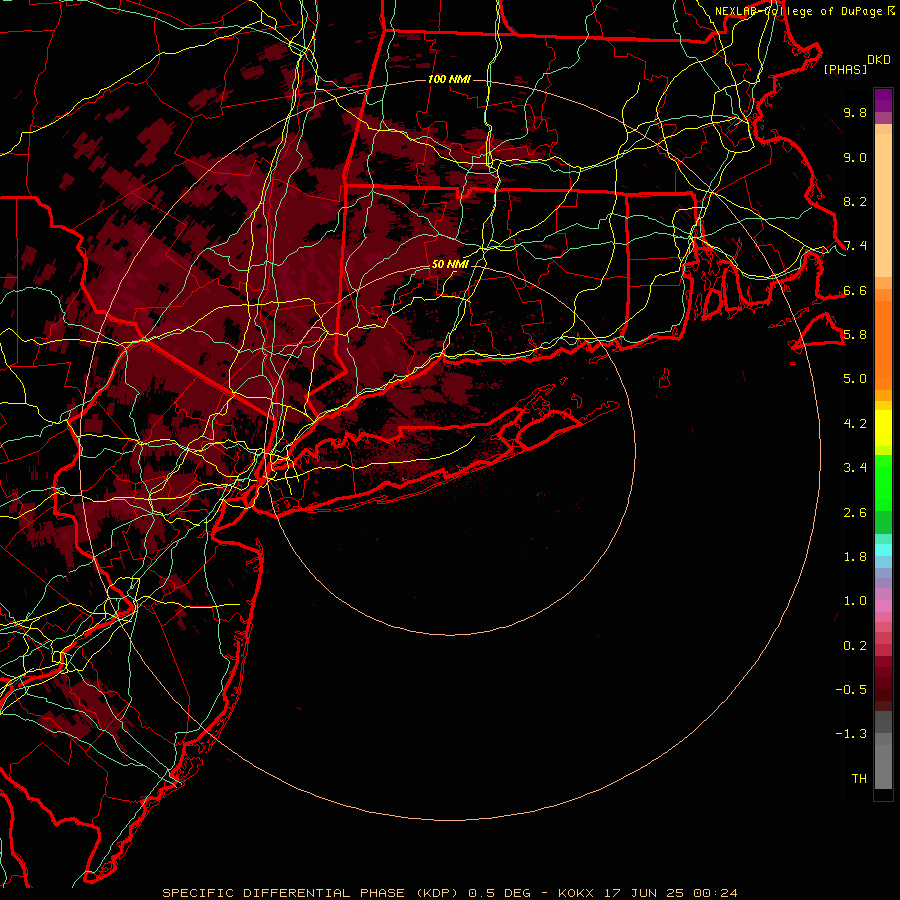The width and height of the screenshot is (900, 900).
Task: Click the 50 NMI range ring label
Action: click(x=450, y=264)
